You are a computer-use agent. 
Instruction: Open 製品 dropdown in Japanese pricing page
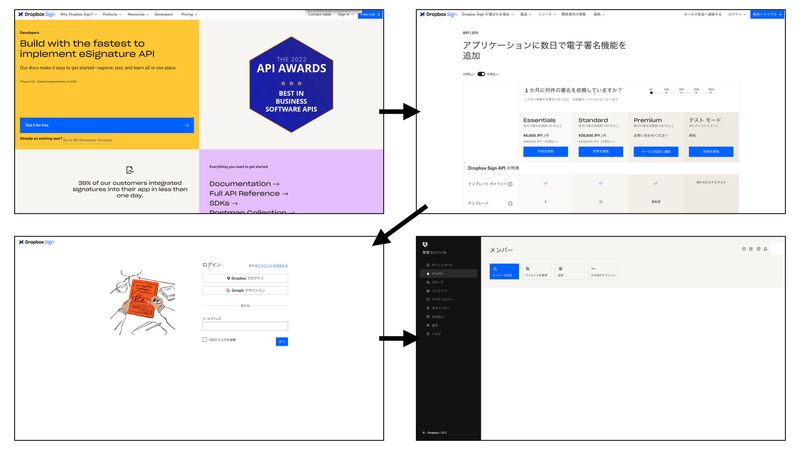point(526,14)
